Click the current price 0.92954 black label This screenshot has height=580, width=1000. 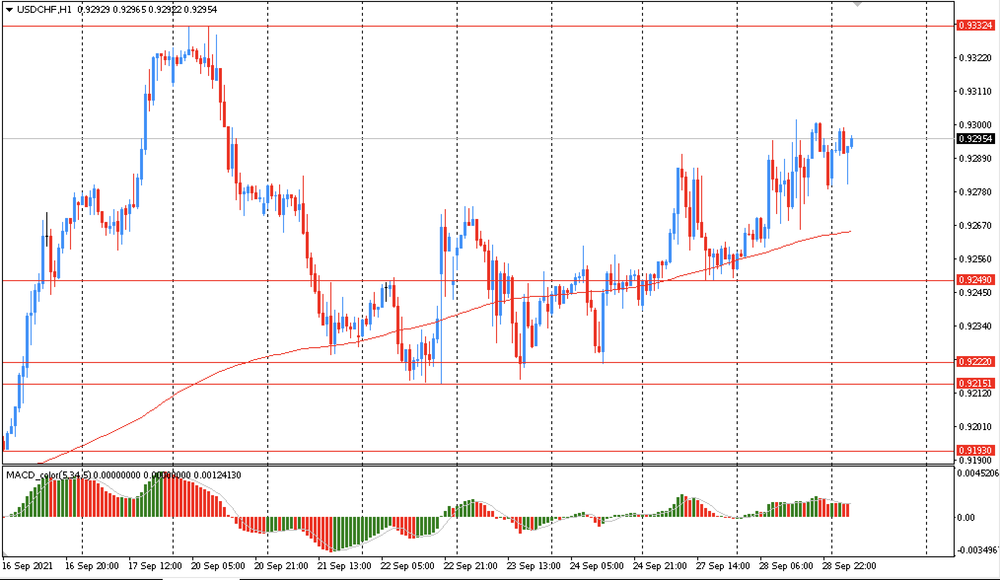(x=975, y=139)
